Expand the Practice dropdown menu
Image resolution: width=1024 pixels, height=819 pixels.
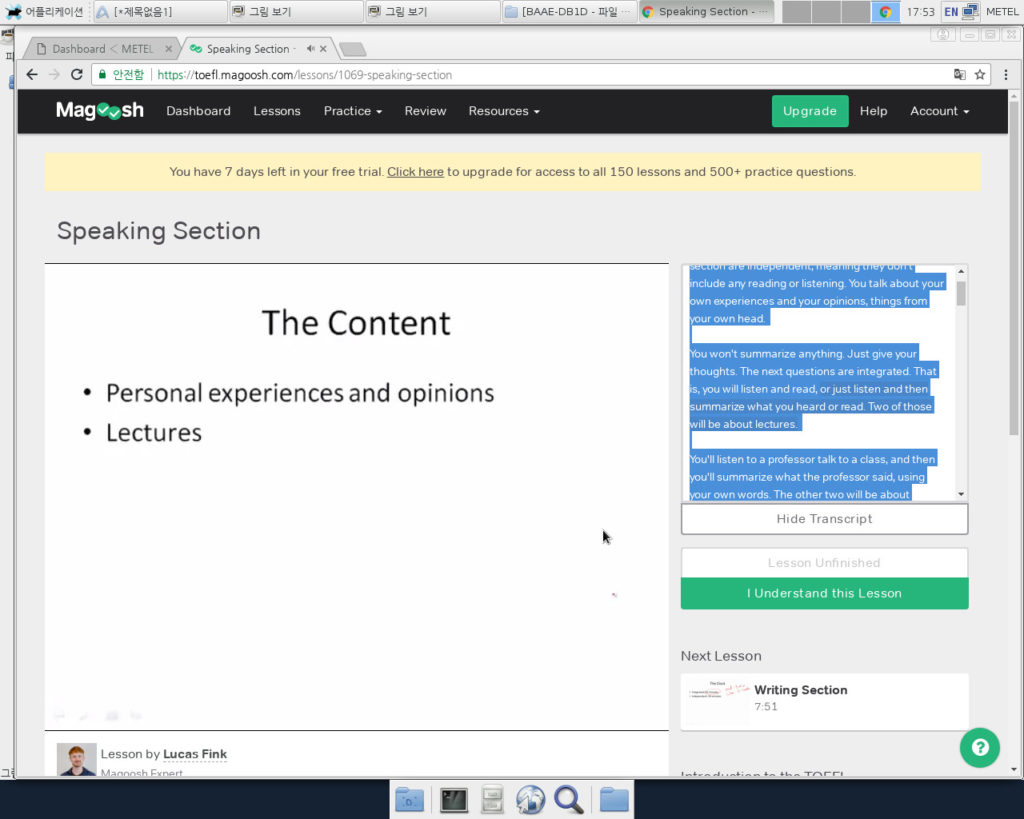click(x=352, y=111)
